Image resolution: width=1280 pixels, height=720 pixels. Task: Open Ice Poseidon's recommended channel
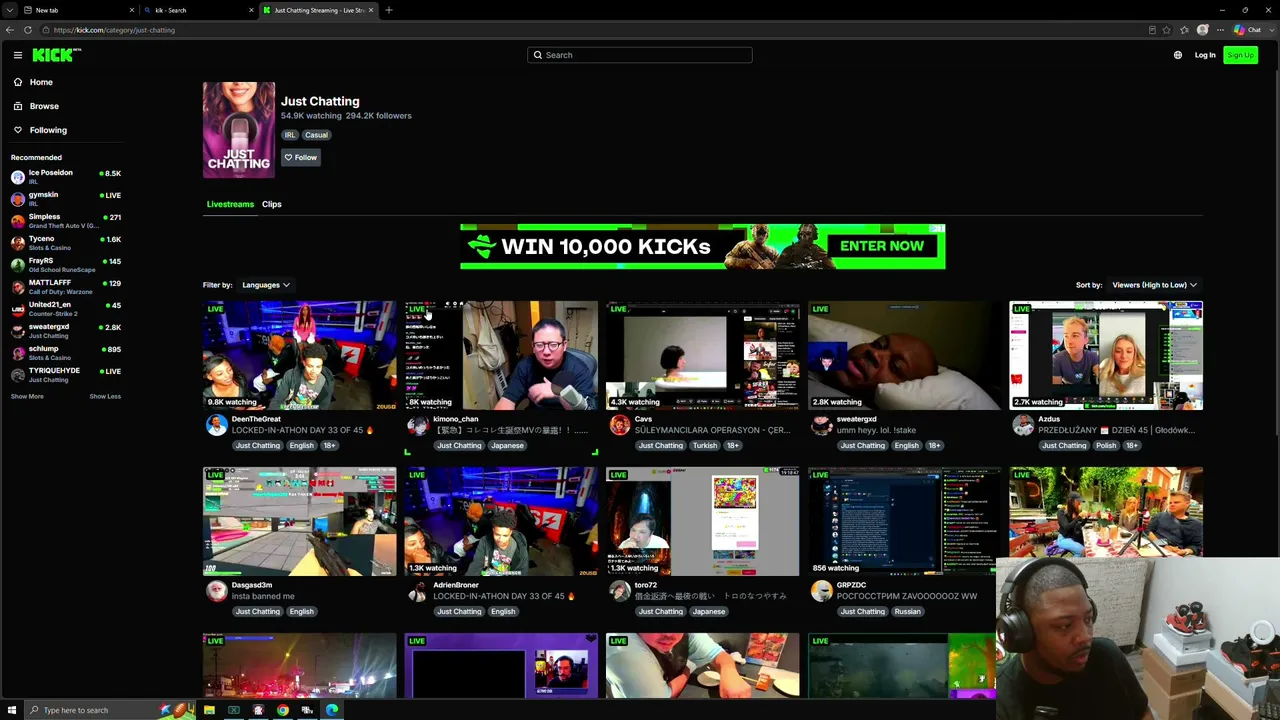(x=65, y=177)
